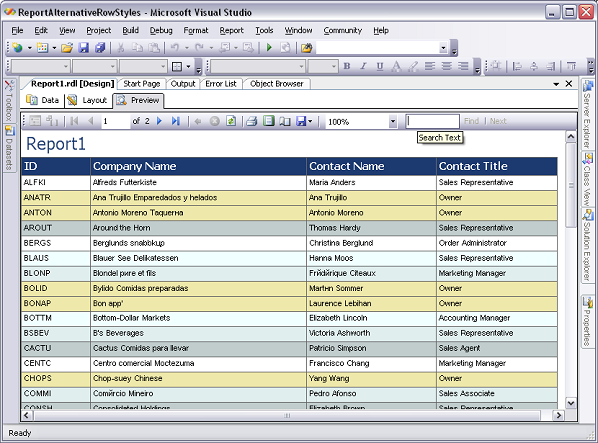This screenshot has height=443, width=598.
Task: Click the horizontal scrollbar right arrow
Action: pyautogui.click(x=559, y=415)
